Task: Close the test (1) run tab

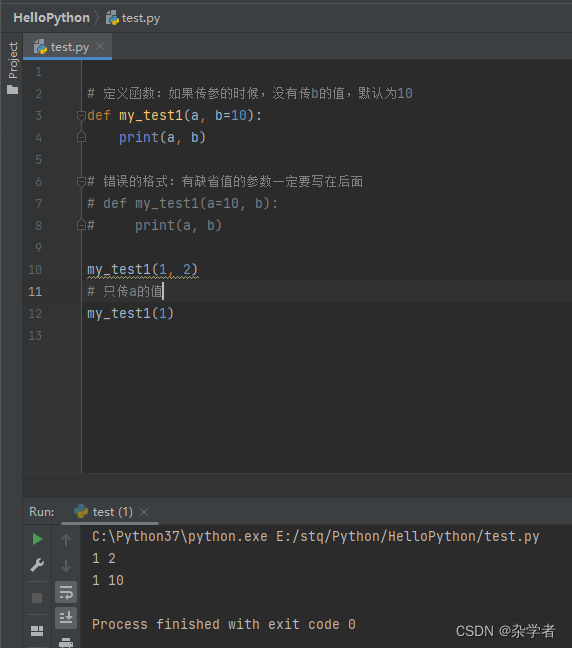Action: [144, 512]
